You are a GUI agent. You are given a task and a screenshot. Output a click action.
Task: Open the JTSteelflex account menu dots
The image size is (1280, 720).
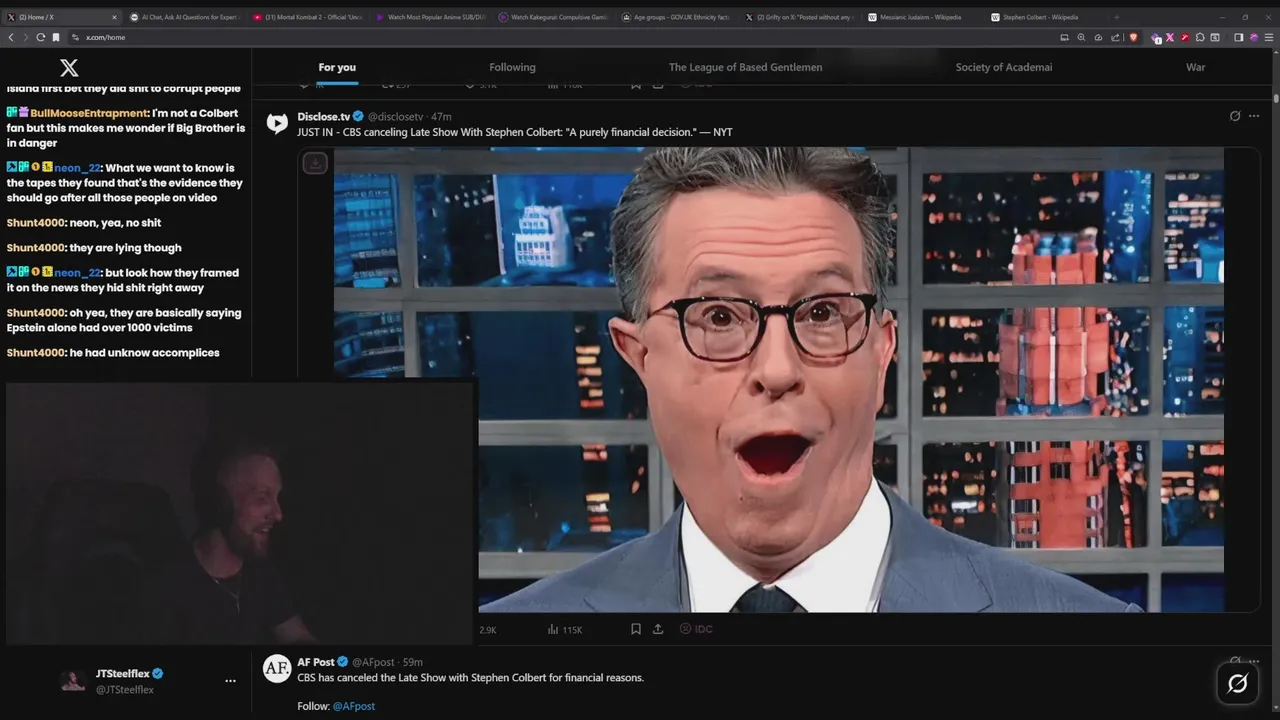click(230, 681)
